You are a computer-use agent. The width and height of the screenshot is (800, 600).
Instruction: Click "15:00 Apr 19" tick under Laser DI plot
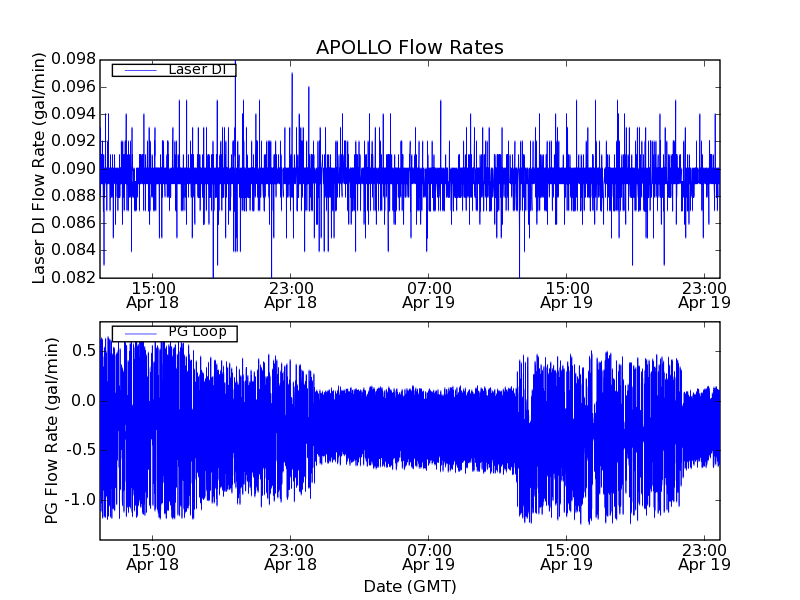pos(566,295)
